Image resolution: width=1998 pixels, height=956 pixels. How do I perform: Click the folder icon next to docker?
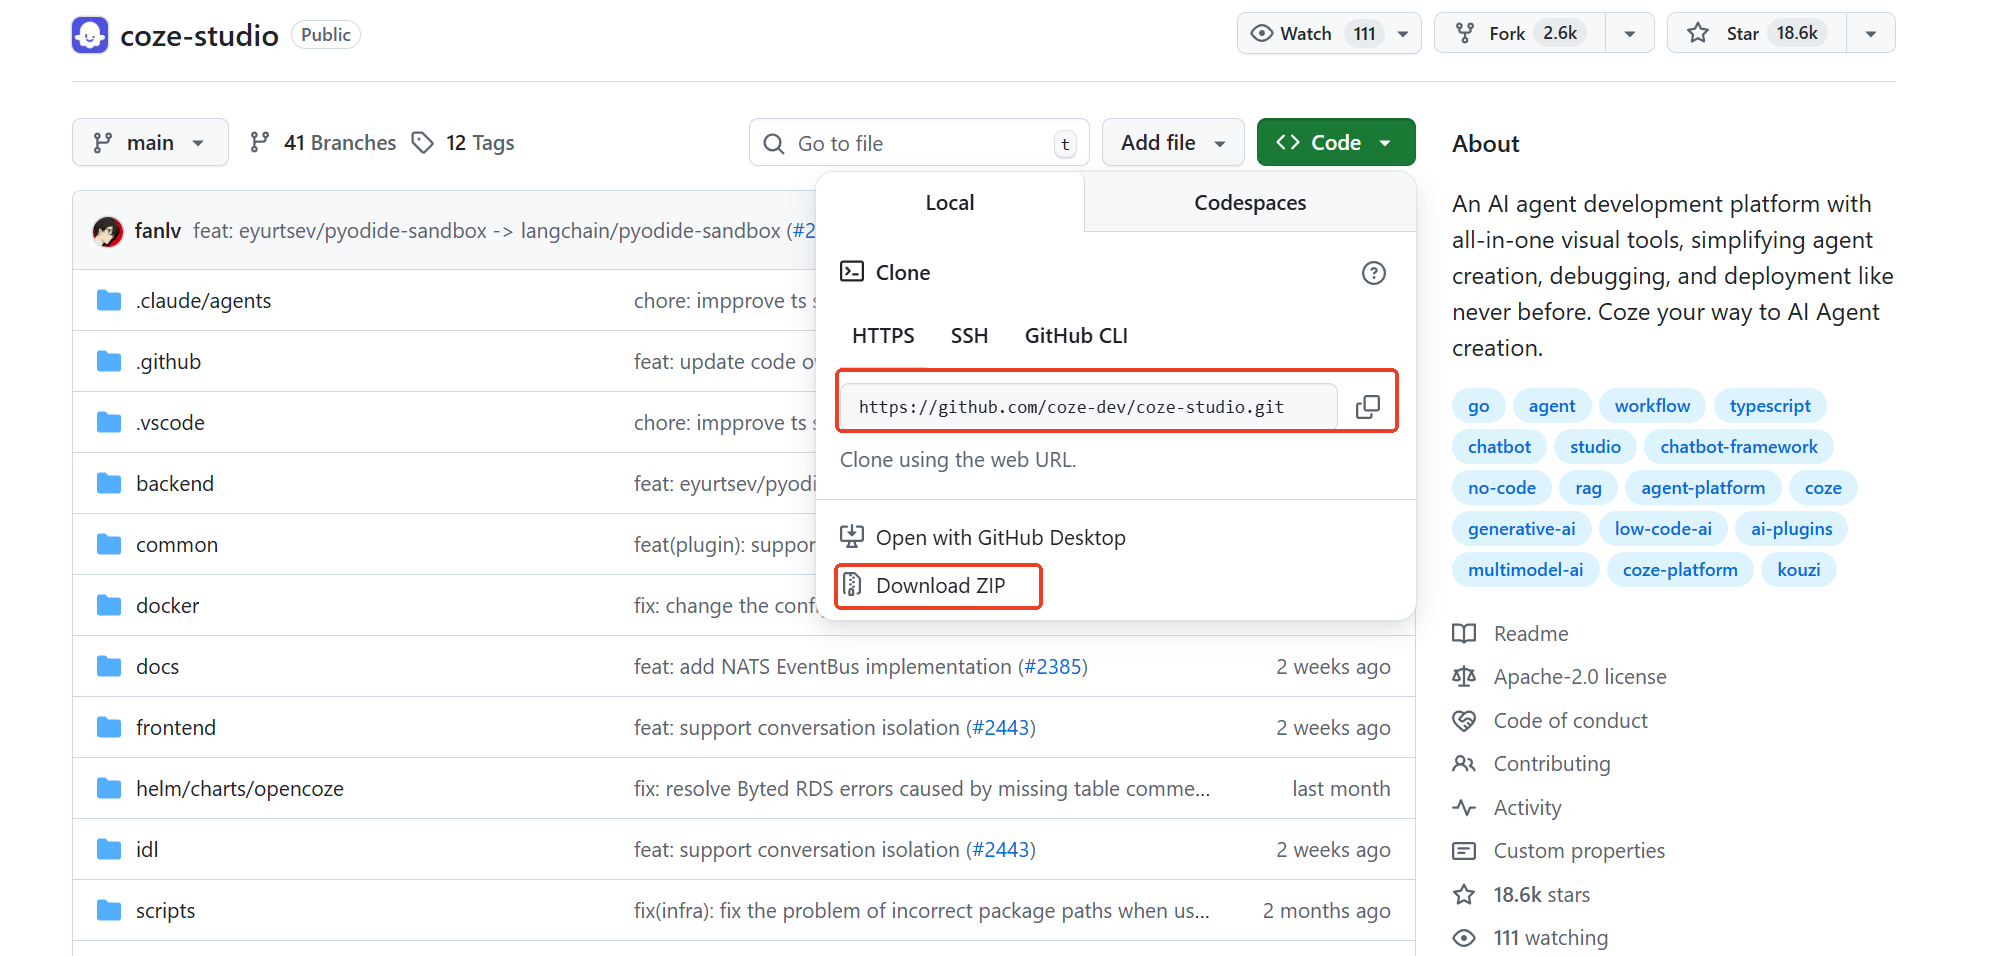pos(109,606)
